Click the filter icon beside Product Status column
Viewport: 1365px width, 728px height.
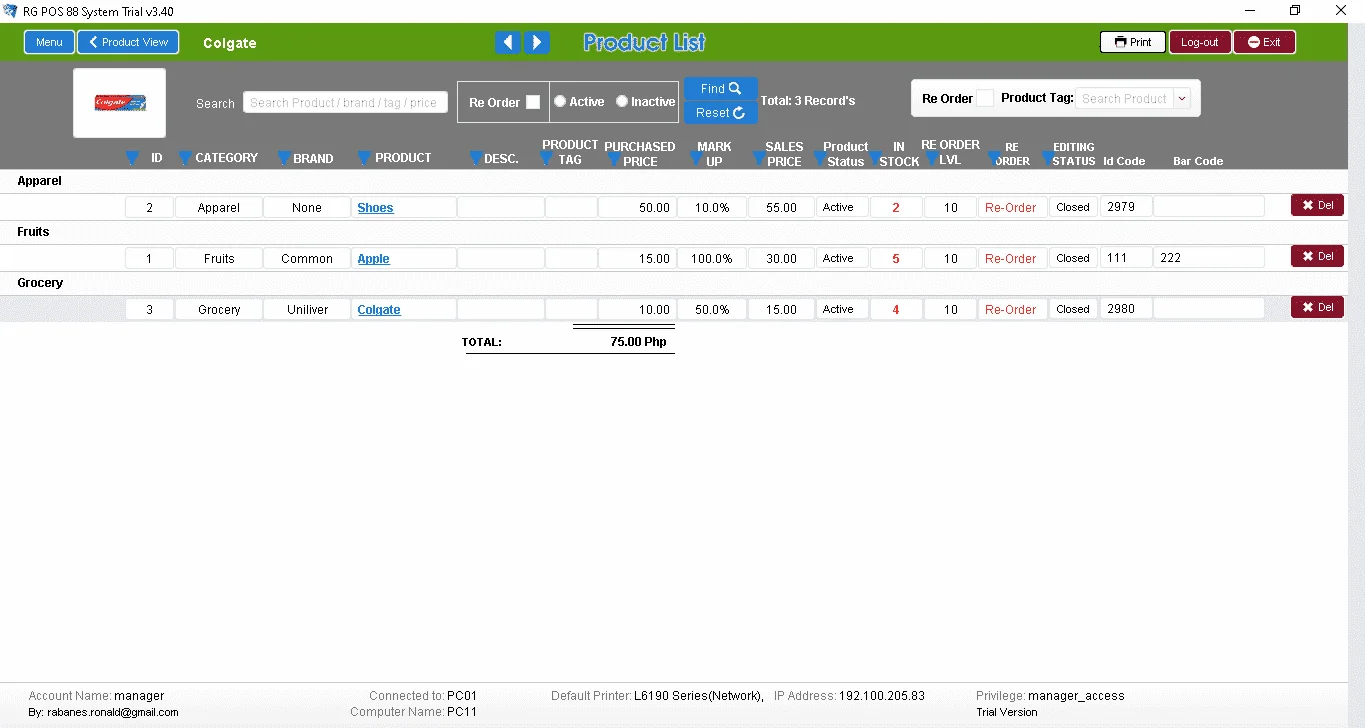[x=820, y=159]
